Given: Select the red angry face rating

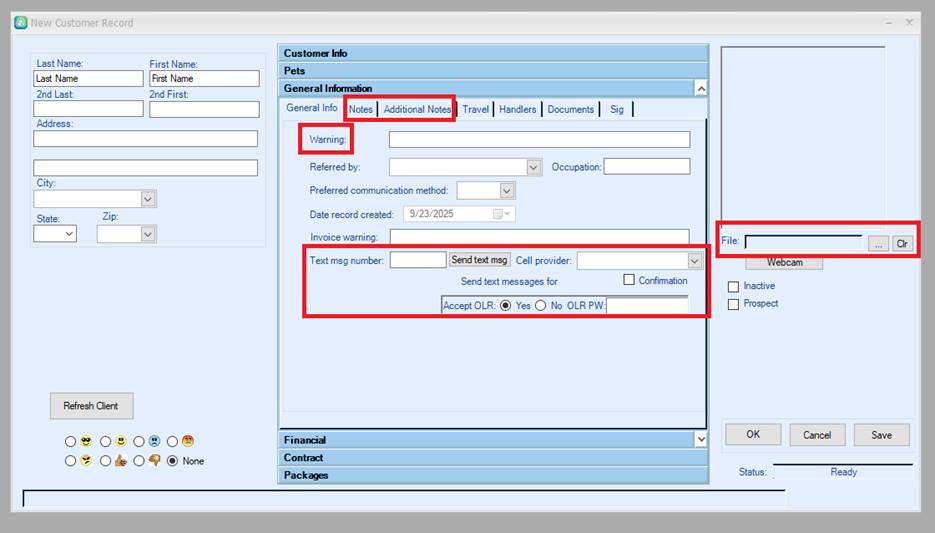Looking at the screenshot, I should pos(173,441).
